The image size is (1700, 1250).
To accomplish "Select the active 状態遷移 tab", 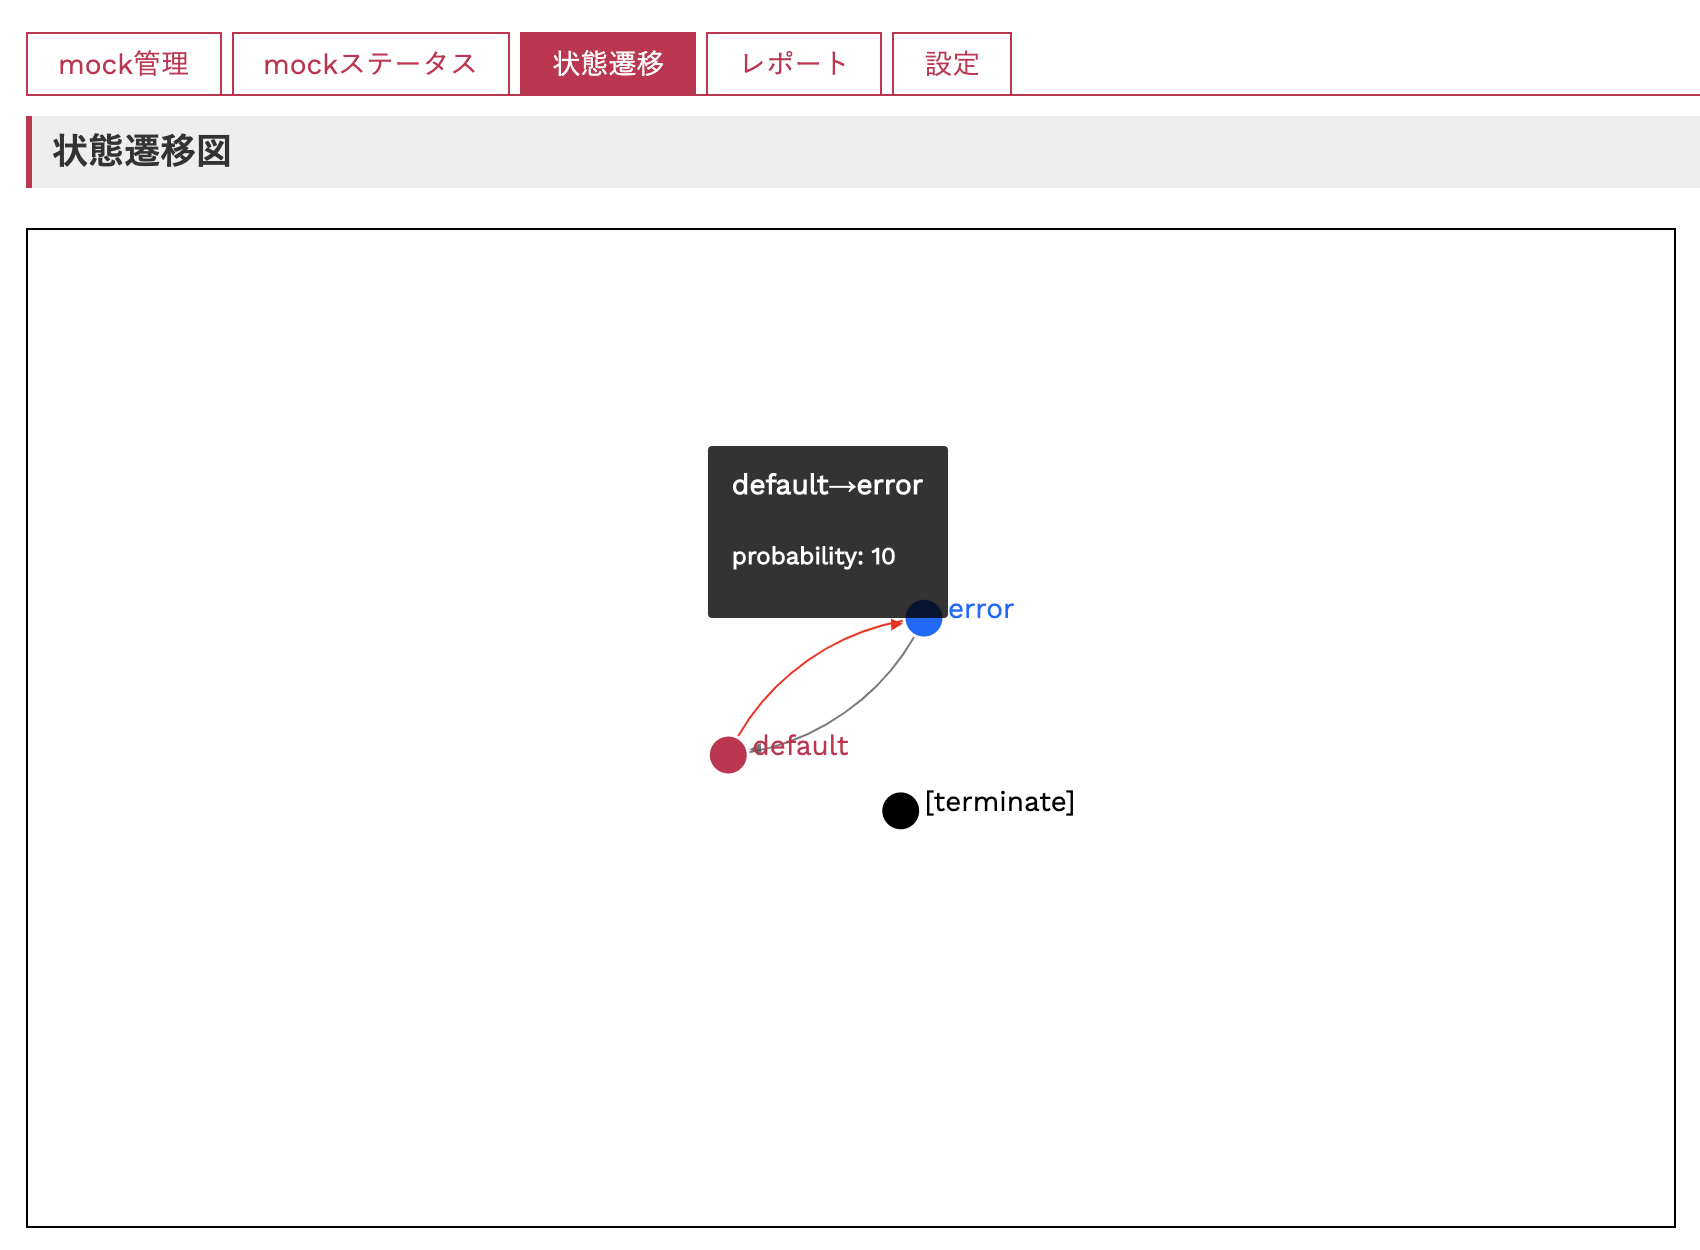I will [608, 64].
